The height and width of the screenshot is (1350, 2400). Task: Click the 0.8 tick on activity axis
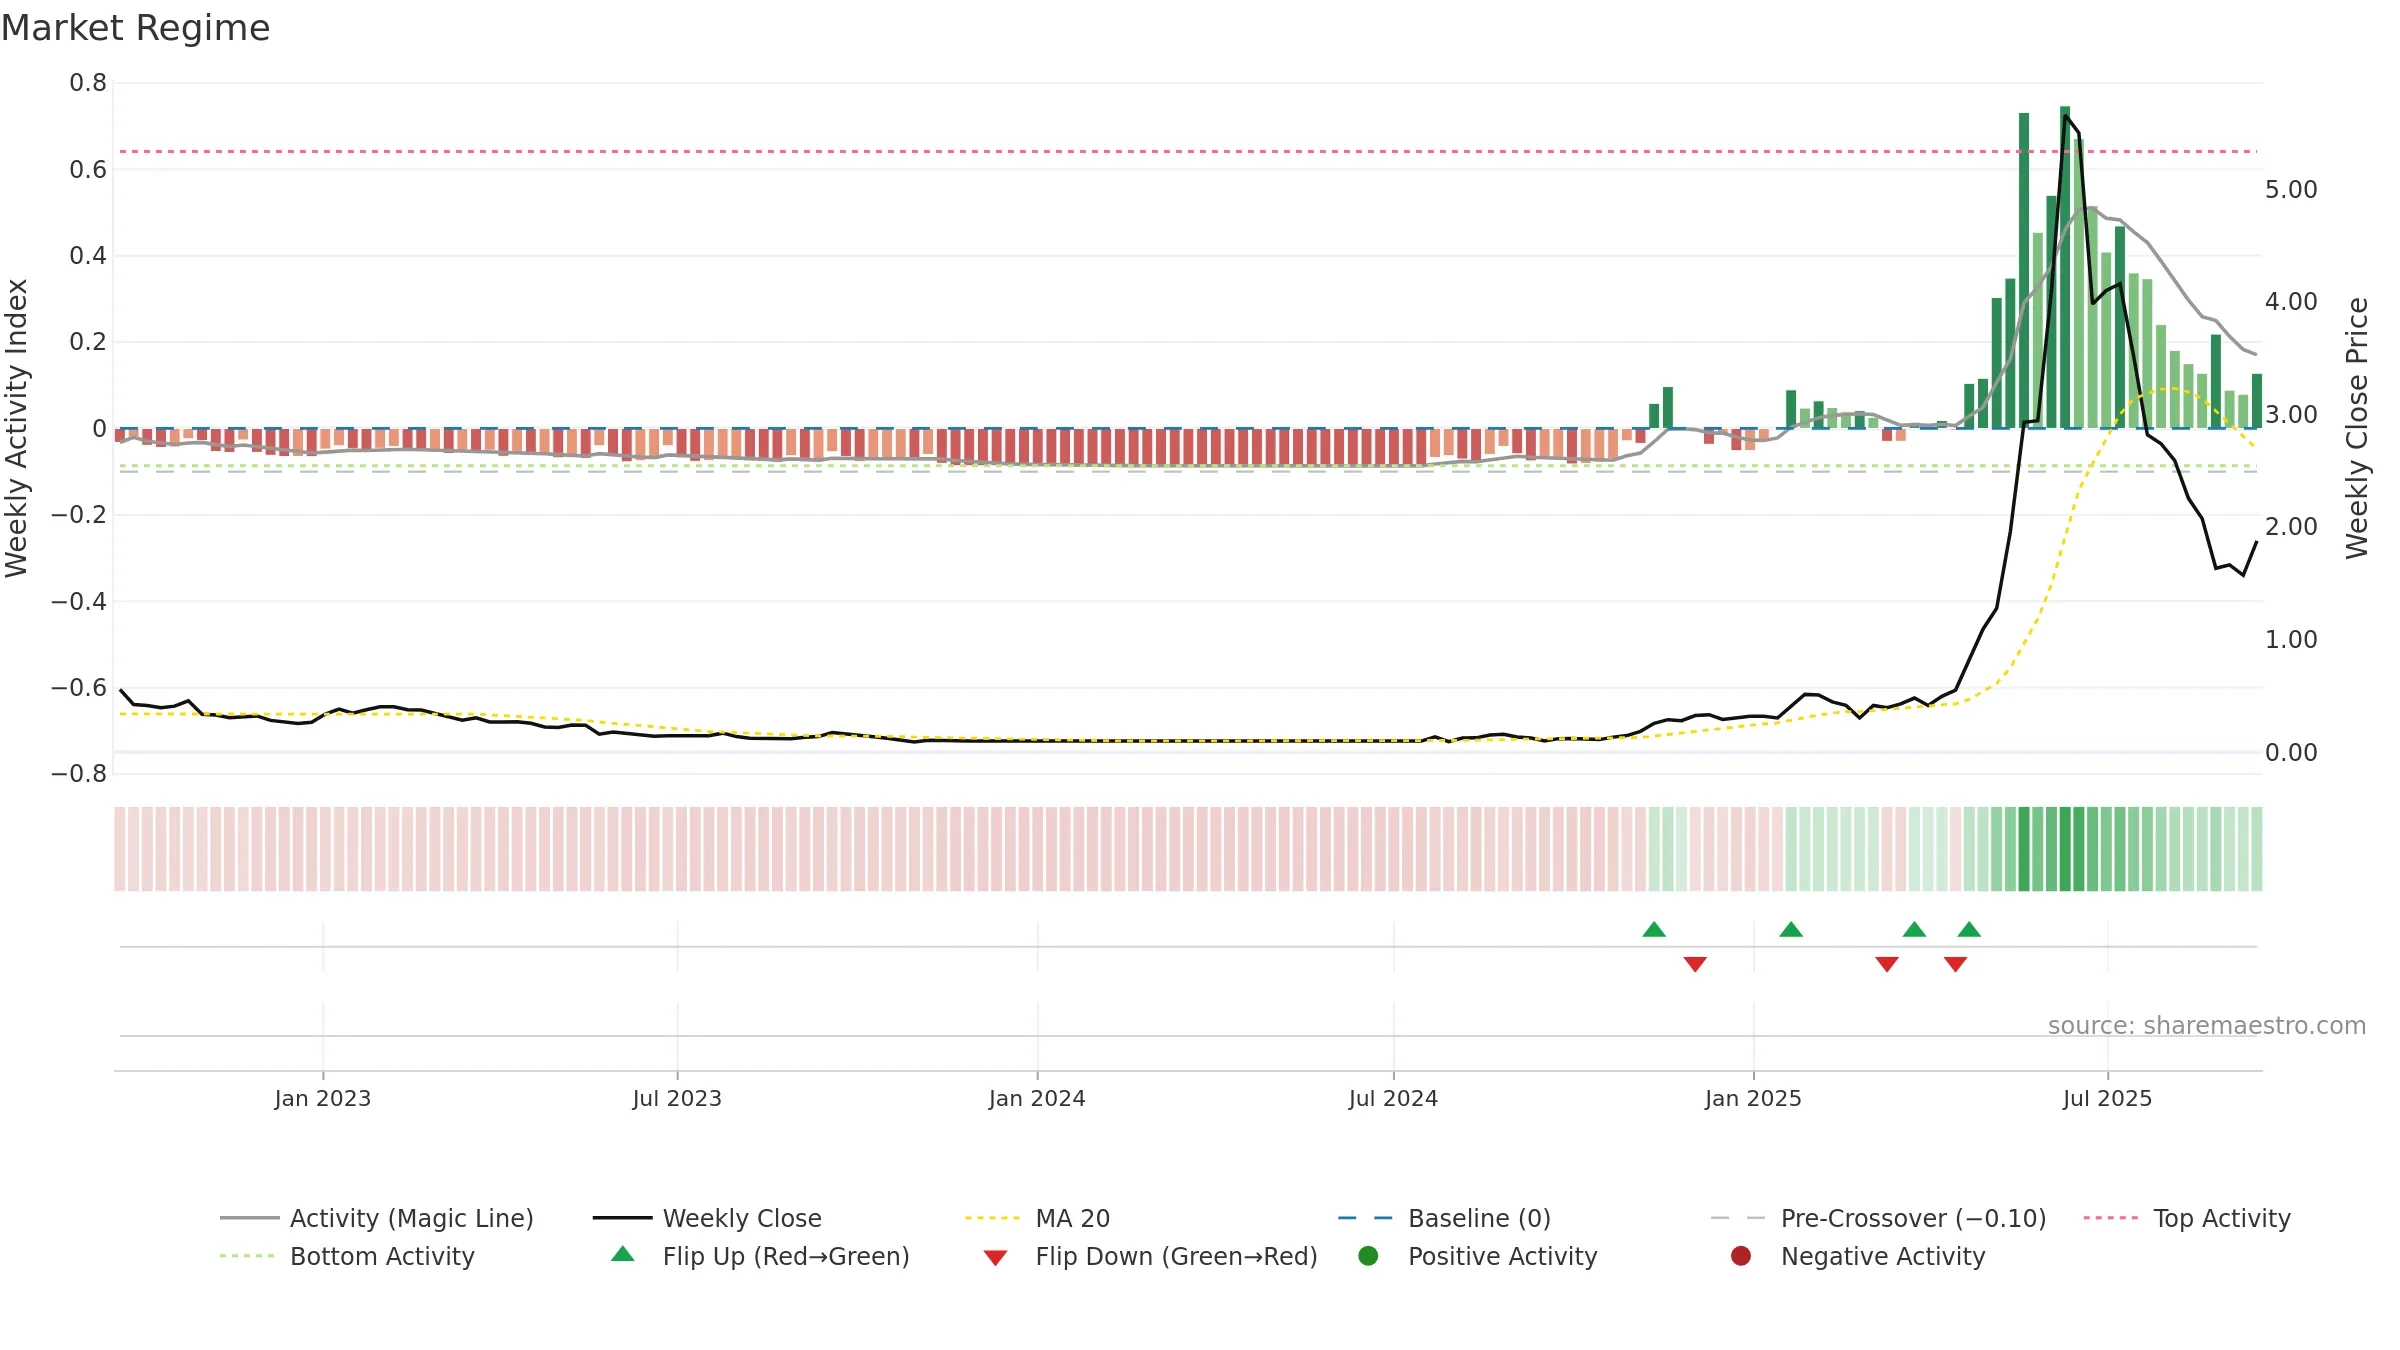88,83
